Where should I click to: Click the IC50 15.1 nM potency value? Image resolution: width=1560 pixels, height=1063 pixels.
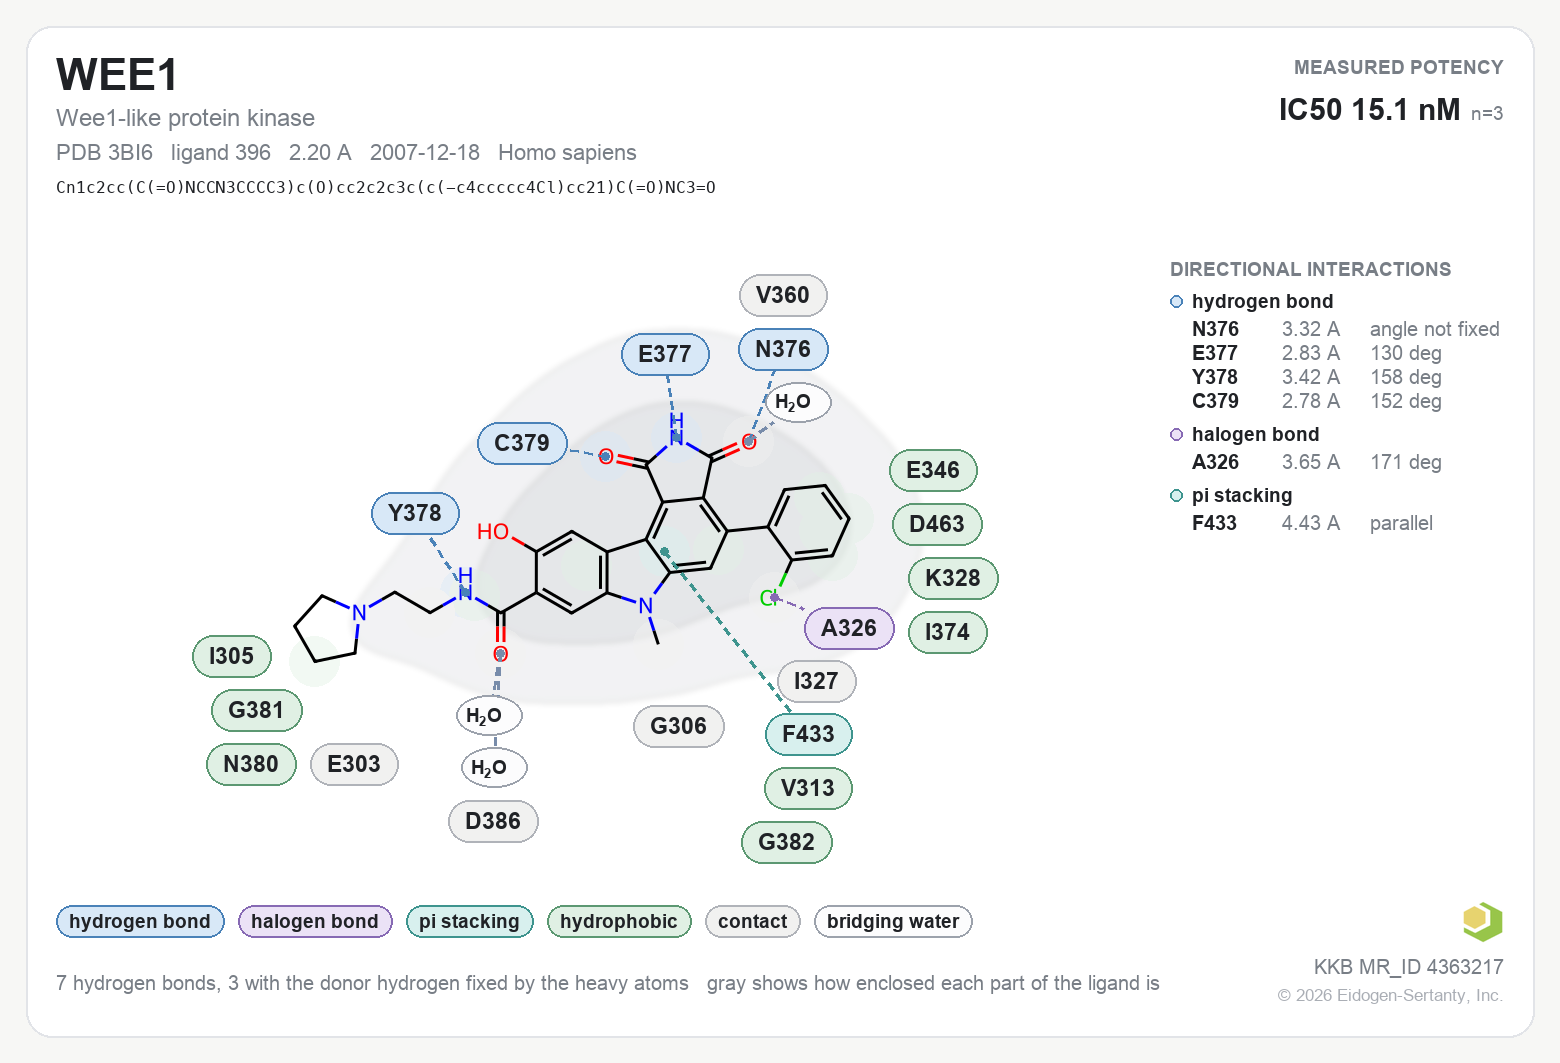tap(1369, 109)
